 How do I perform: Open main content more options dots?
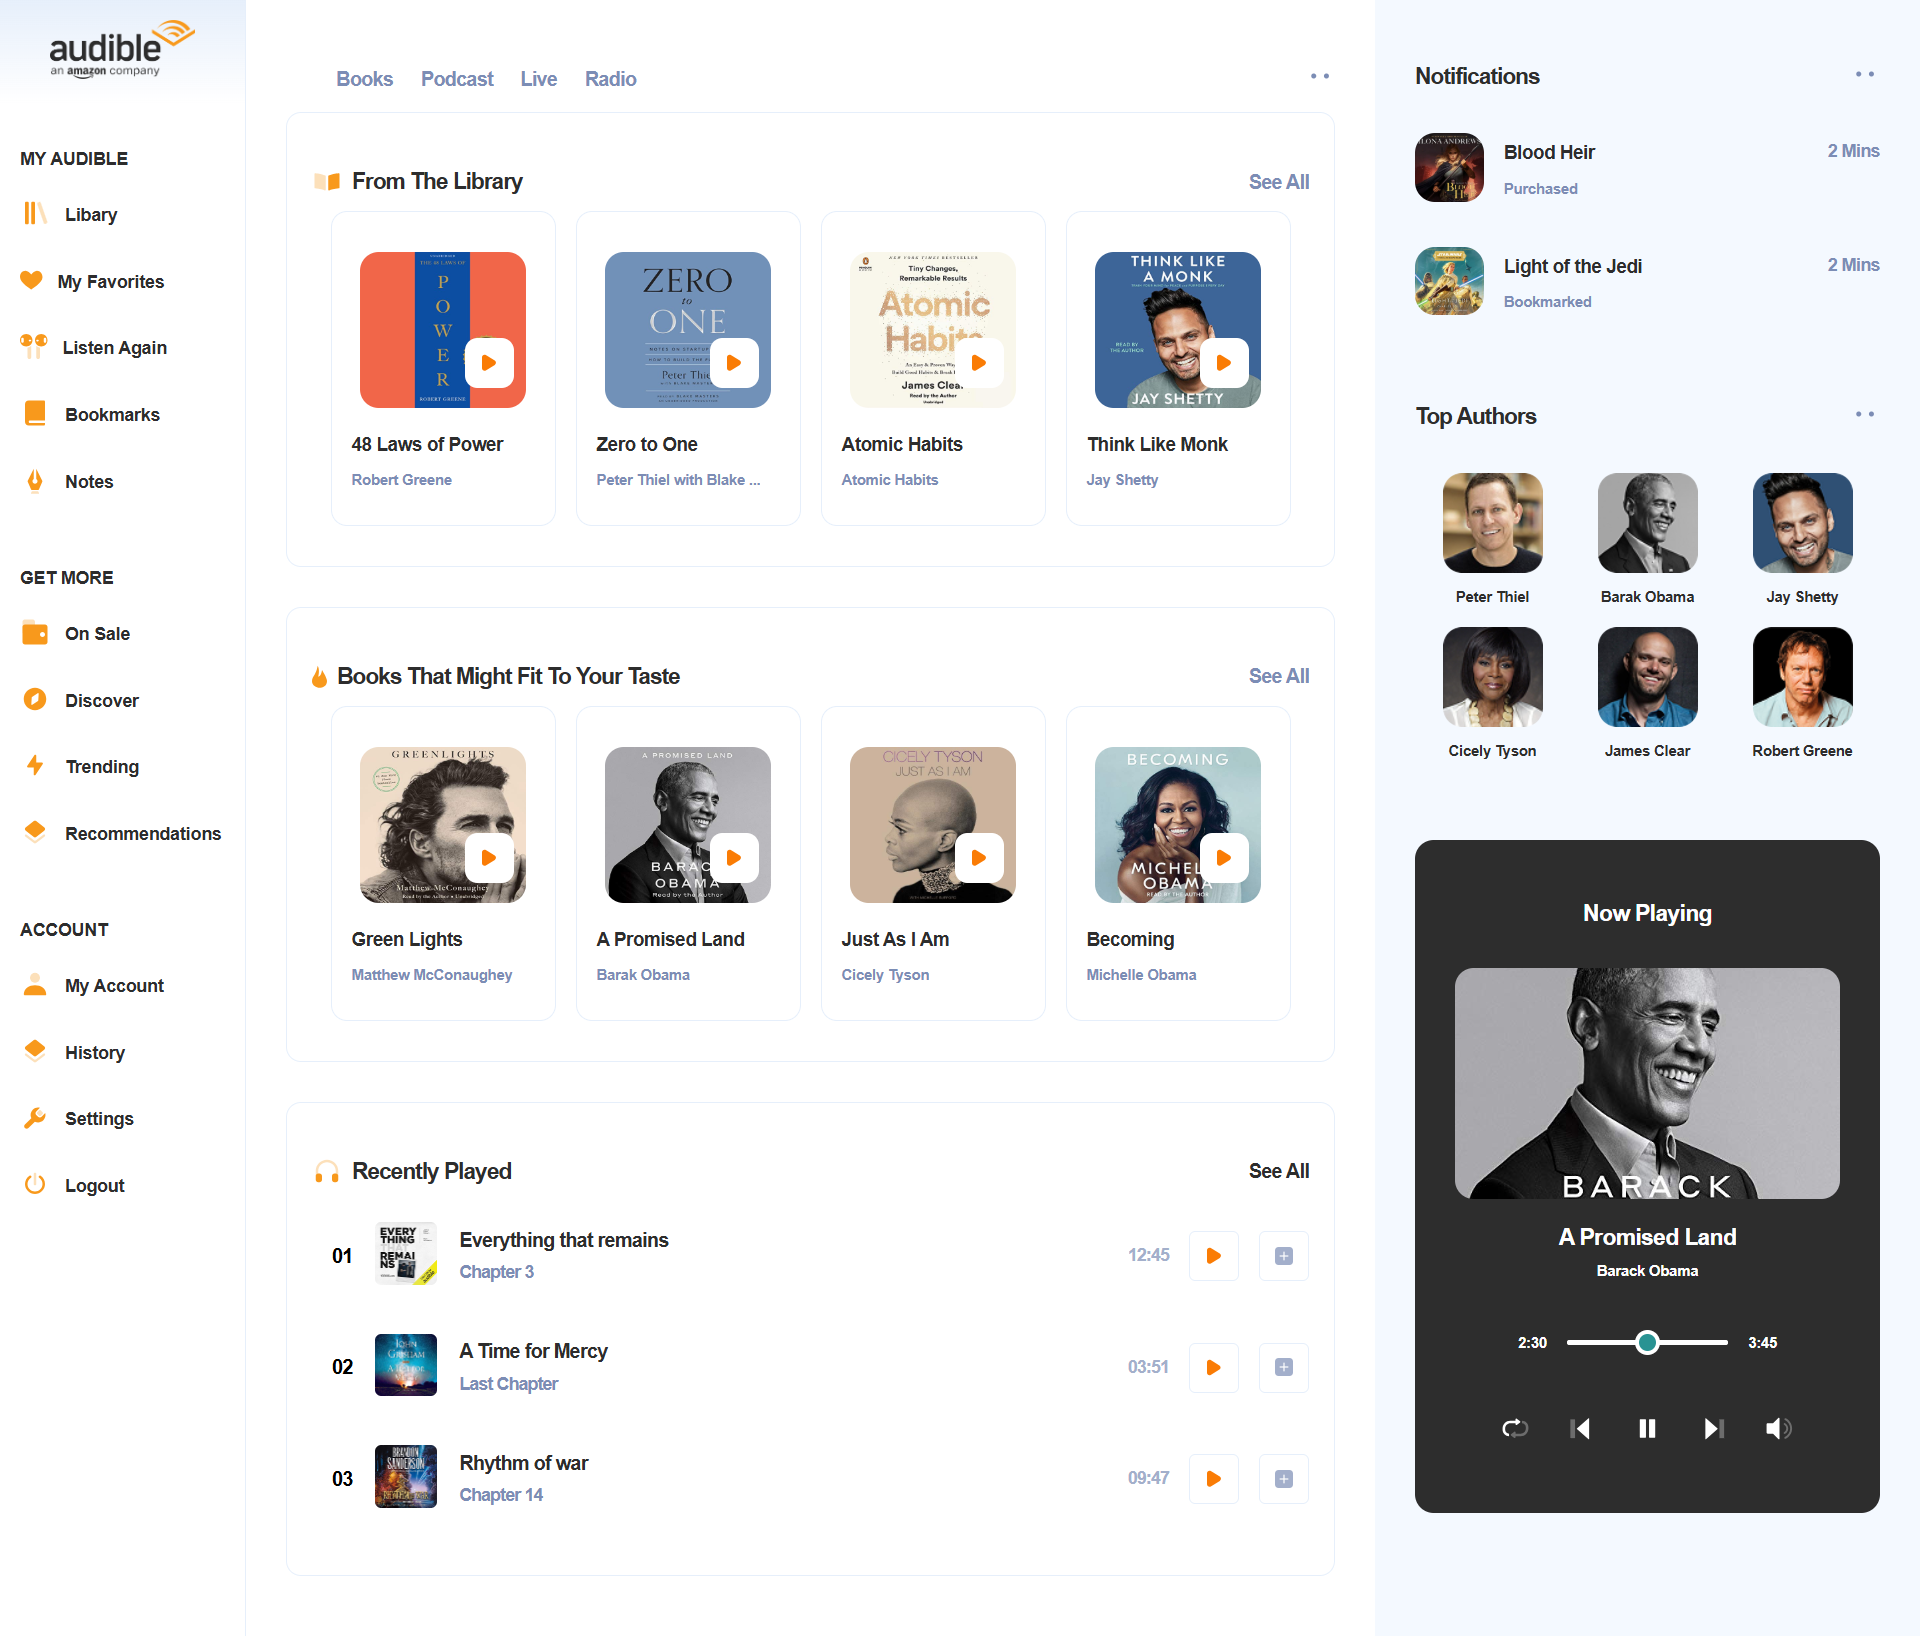[x=1320, y=76]
